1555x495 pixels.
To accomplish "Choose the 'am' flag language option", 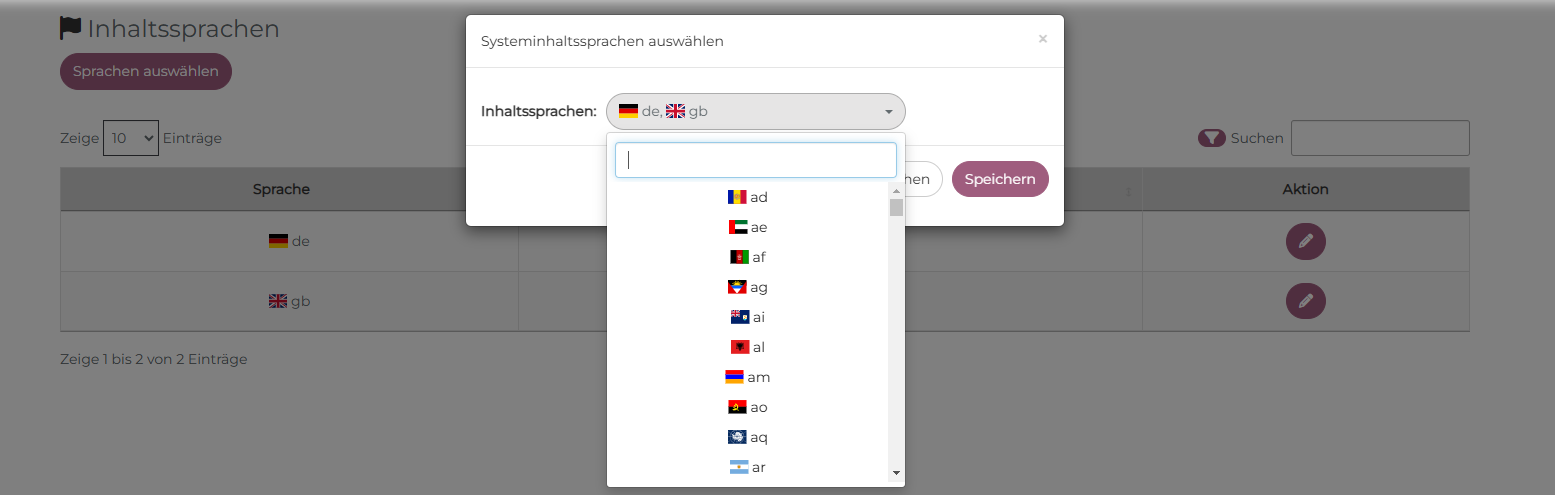I will pyautogui.click(x=748, y=377).
